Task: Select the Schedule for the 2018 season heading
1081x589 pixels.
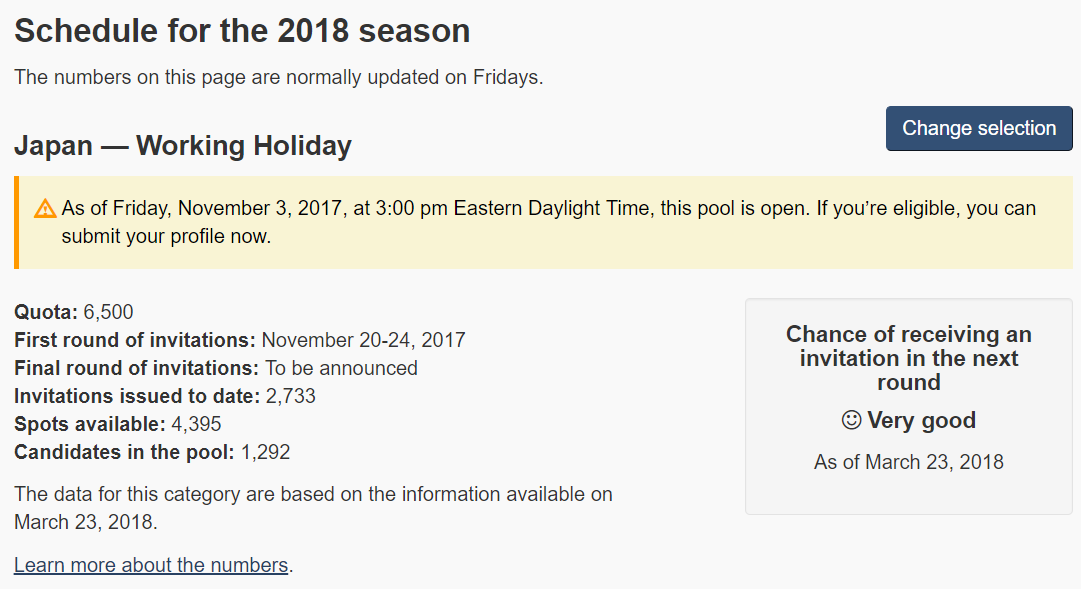Action: pyautogui.click(x=242, y=31)
